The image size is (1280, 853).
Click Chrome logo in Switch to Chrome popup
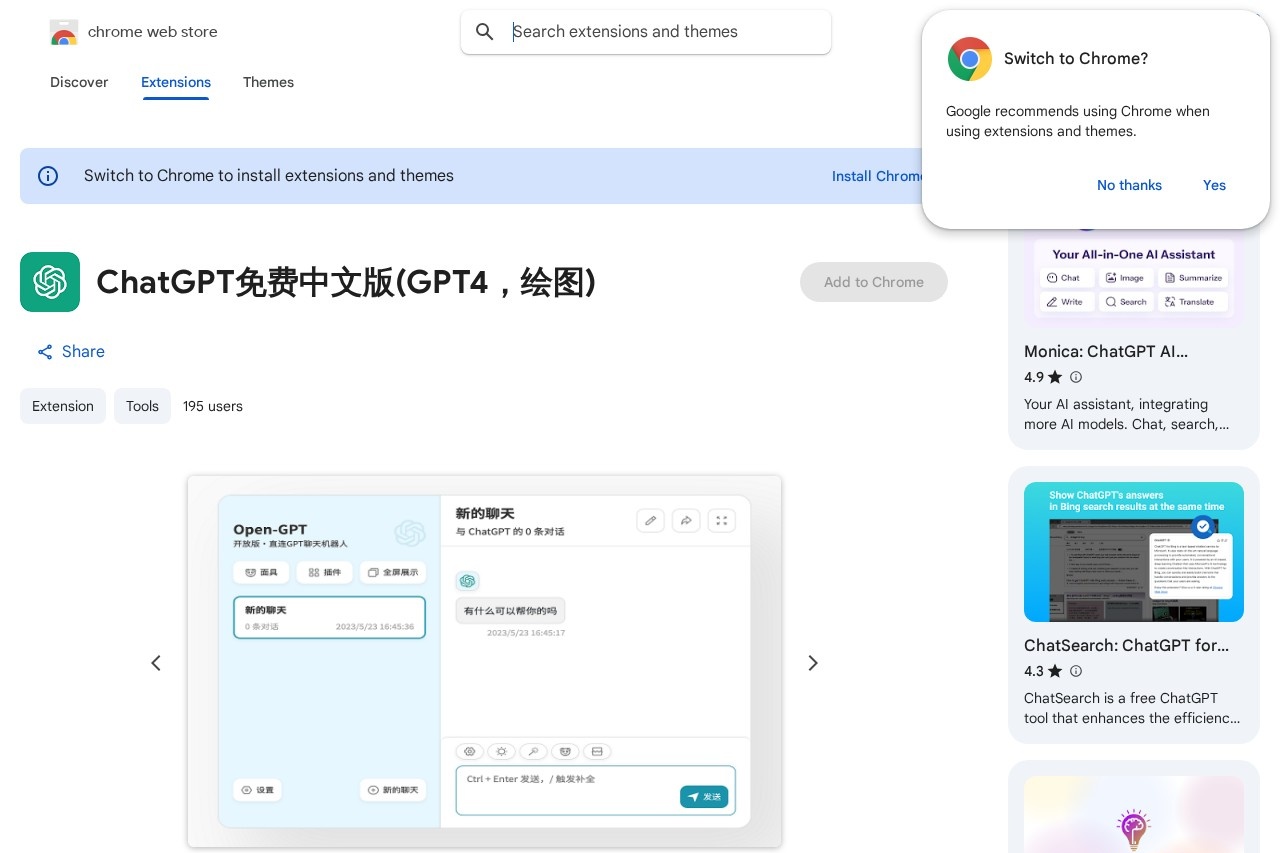(x=969, y=59)
